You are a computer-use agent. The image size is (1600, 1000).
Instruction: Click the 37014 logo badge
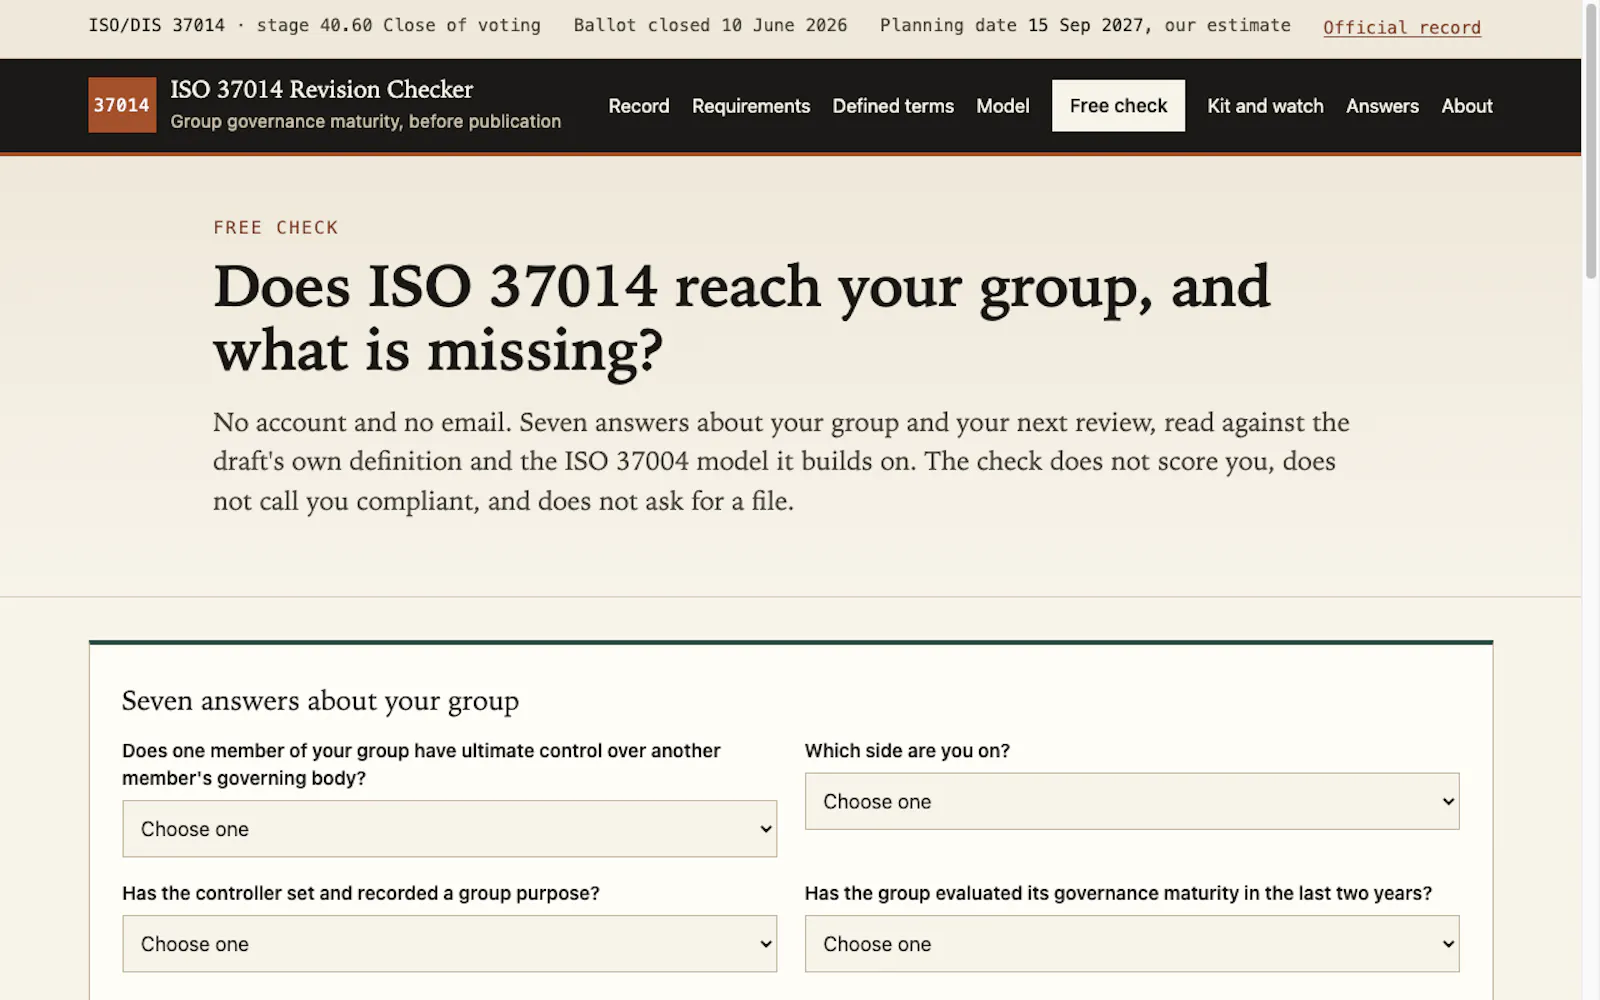point(122,105)
